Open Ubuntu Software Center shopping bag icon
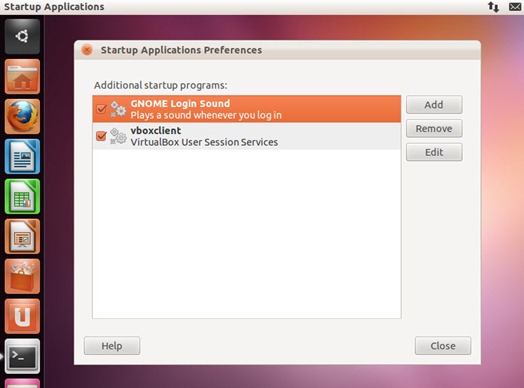This screenshot has height=388, width=524. point(22,276)
